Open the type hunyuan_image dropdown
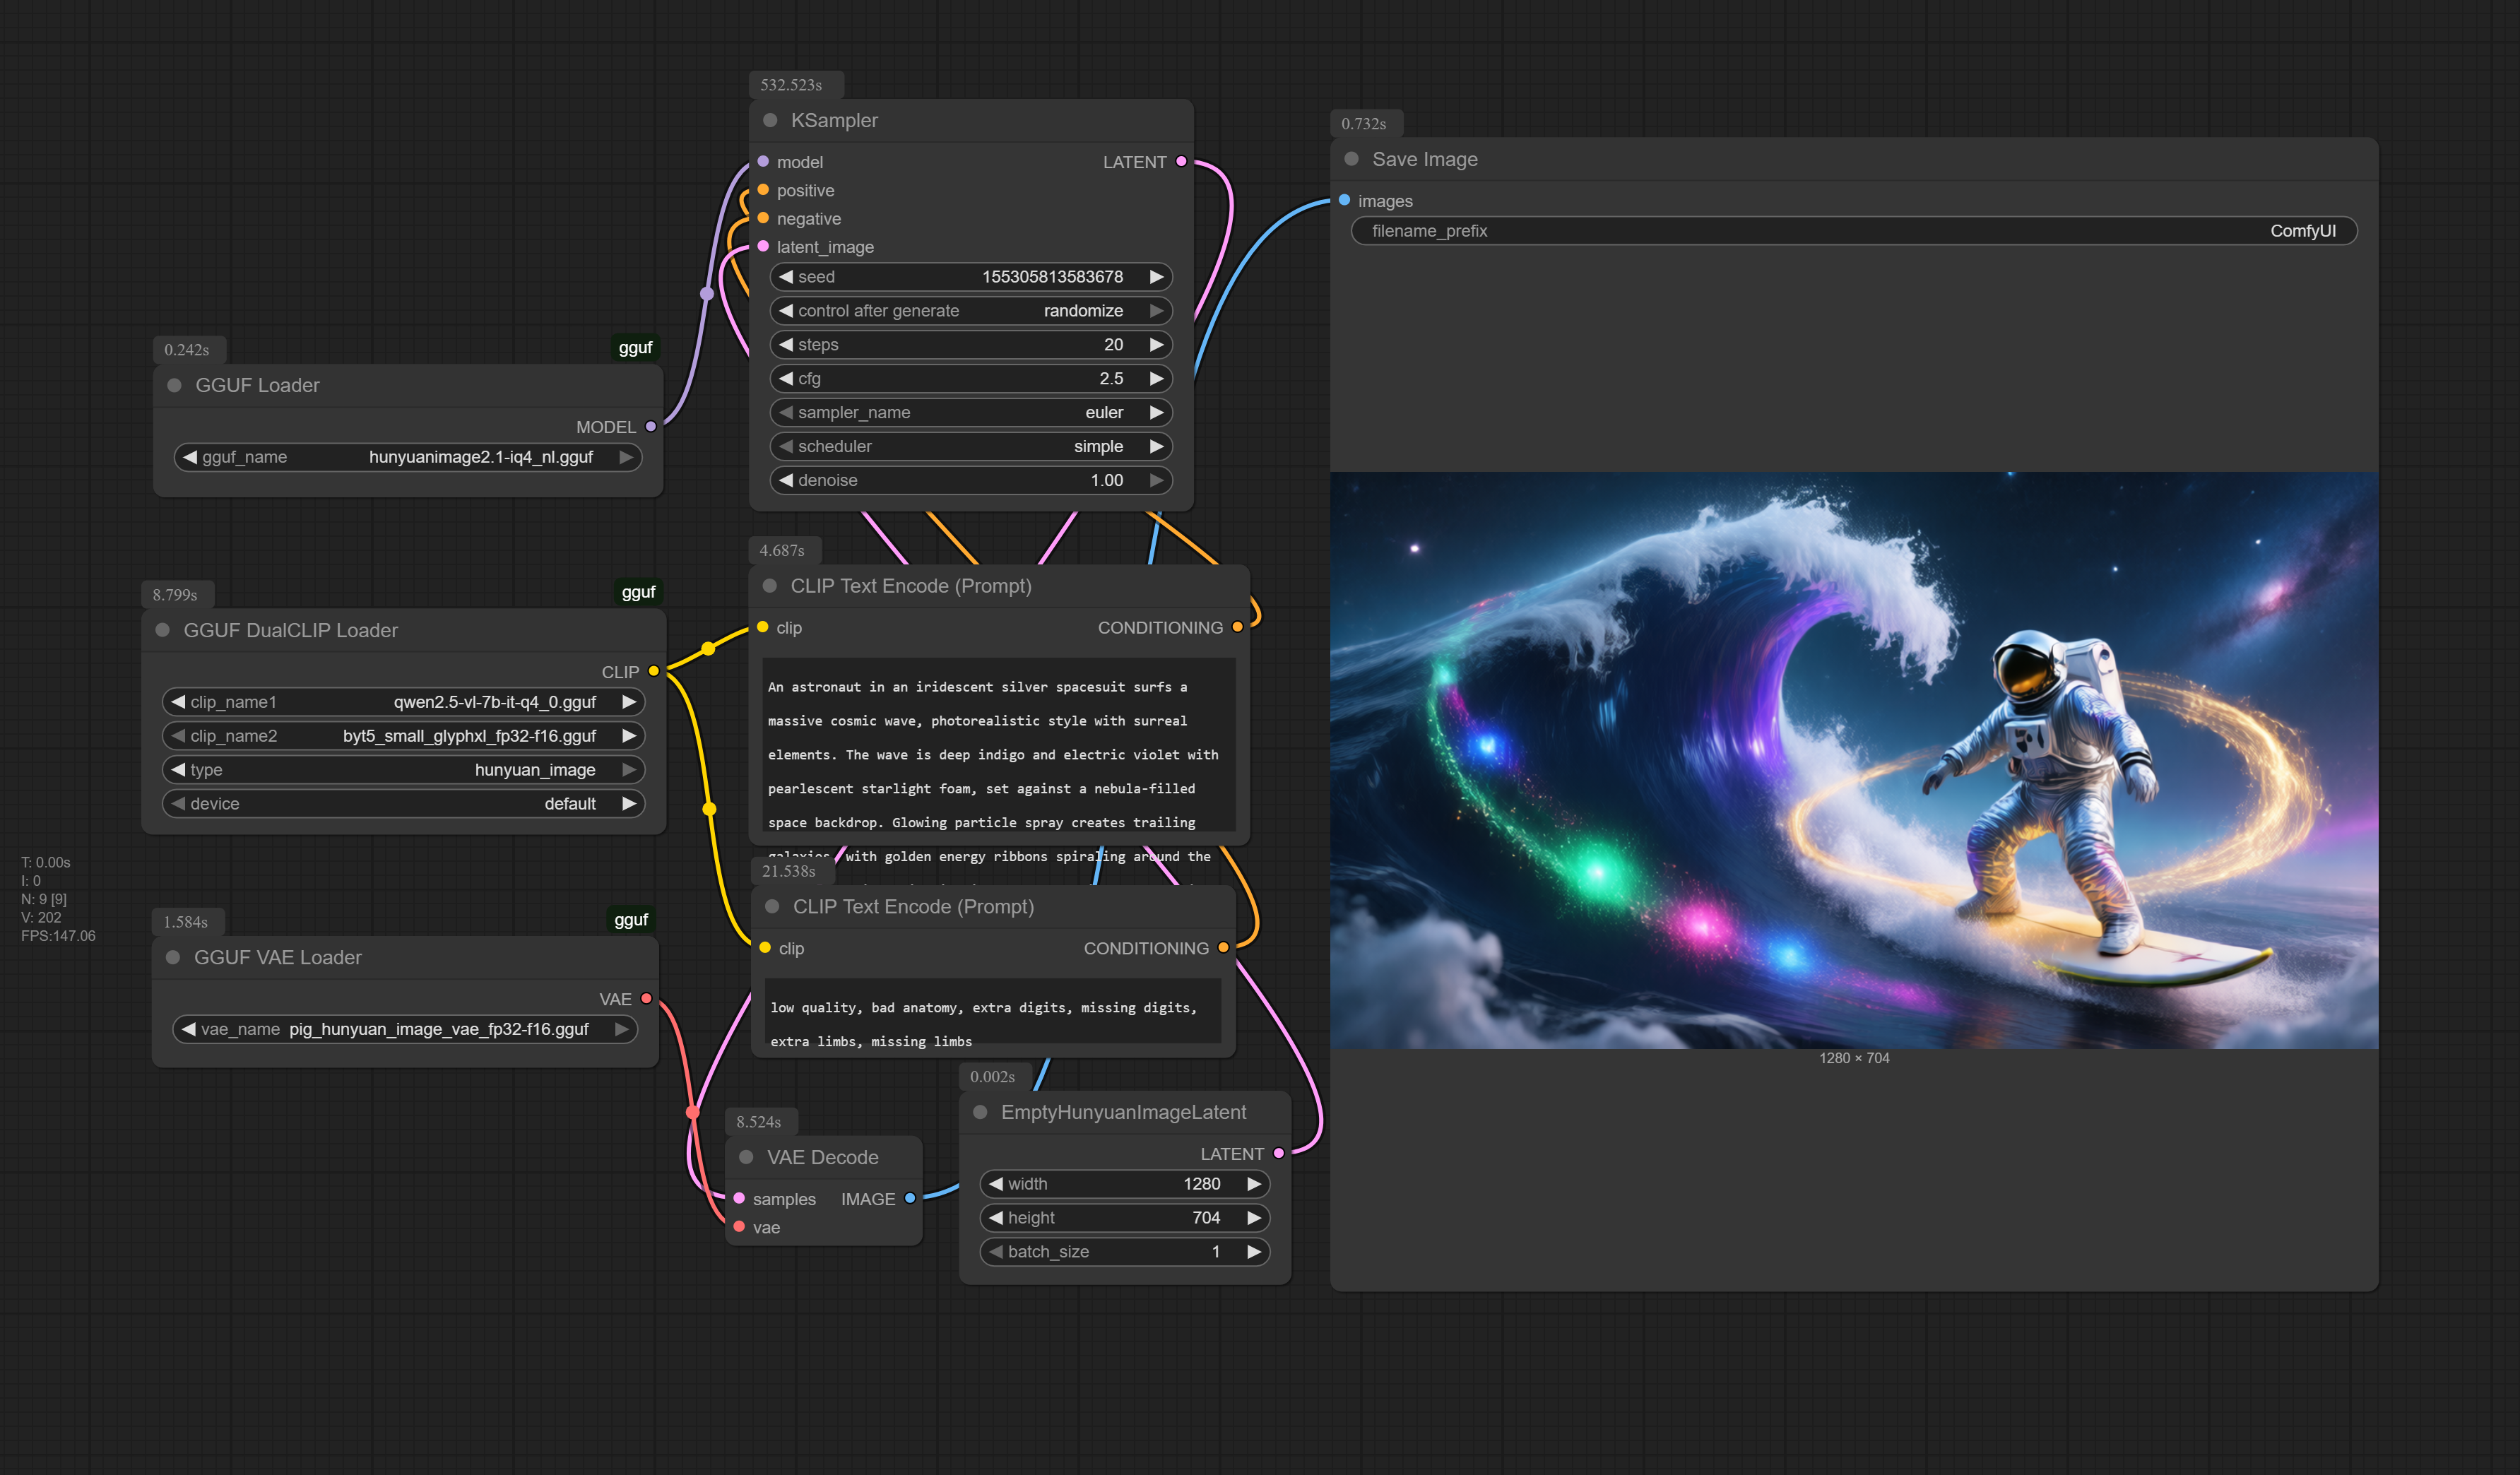 click(x=403, y=770)
